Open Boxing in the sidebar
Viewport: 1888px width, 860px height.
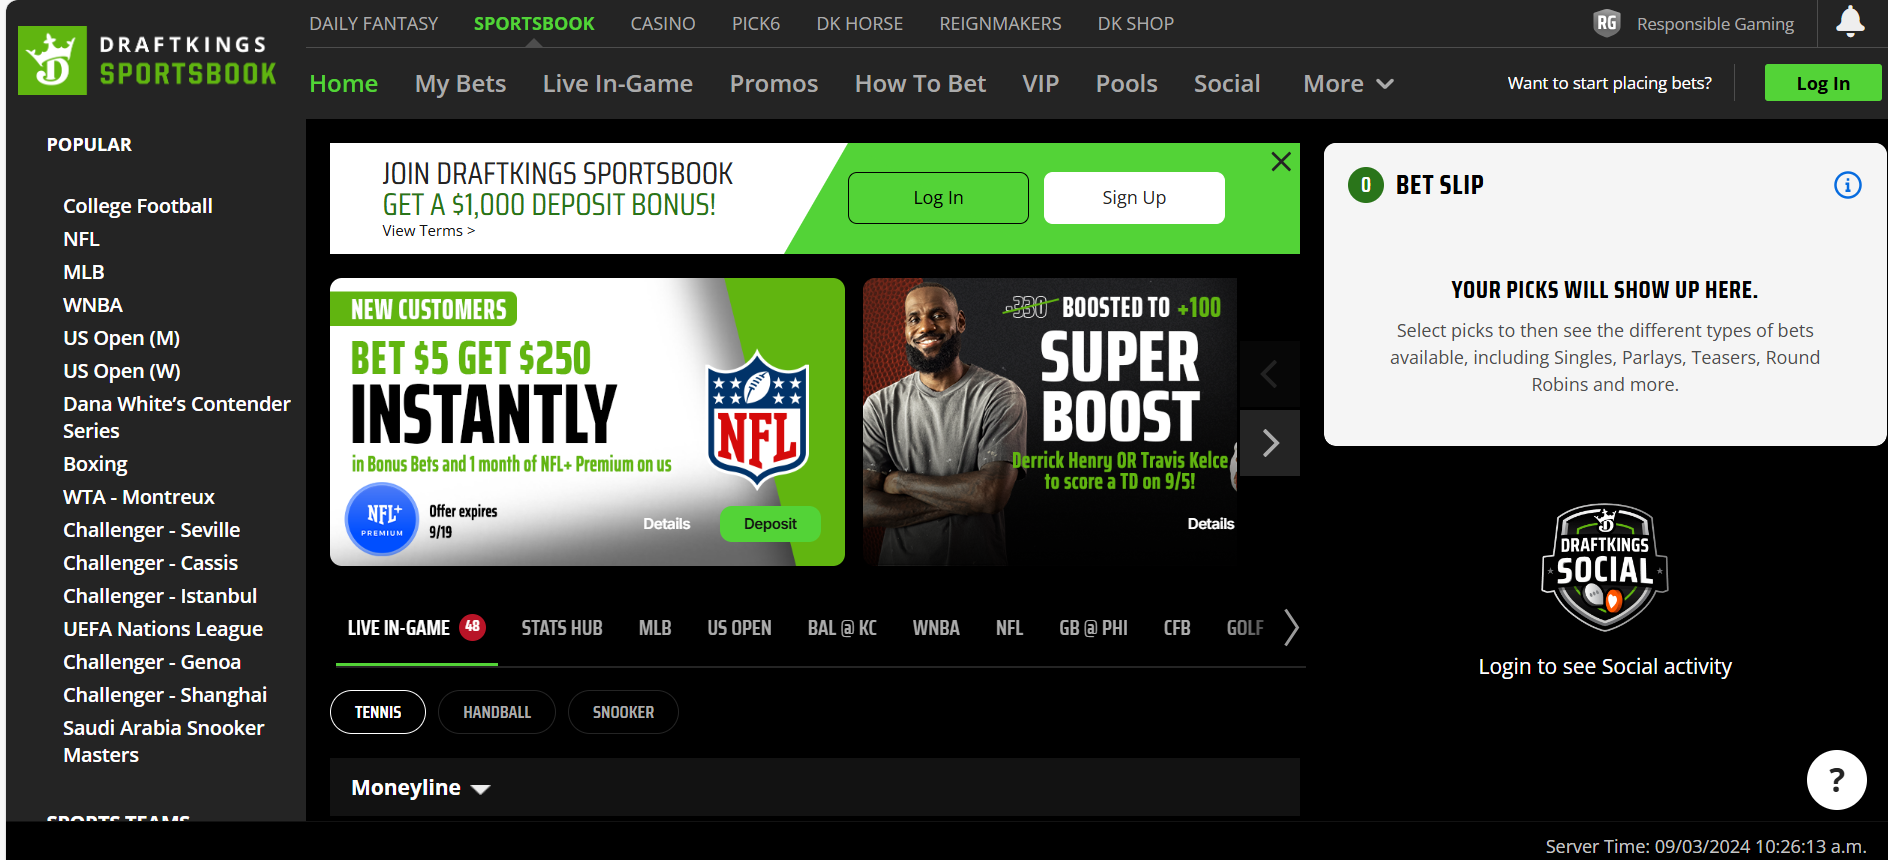point(95,464)
